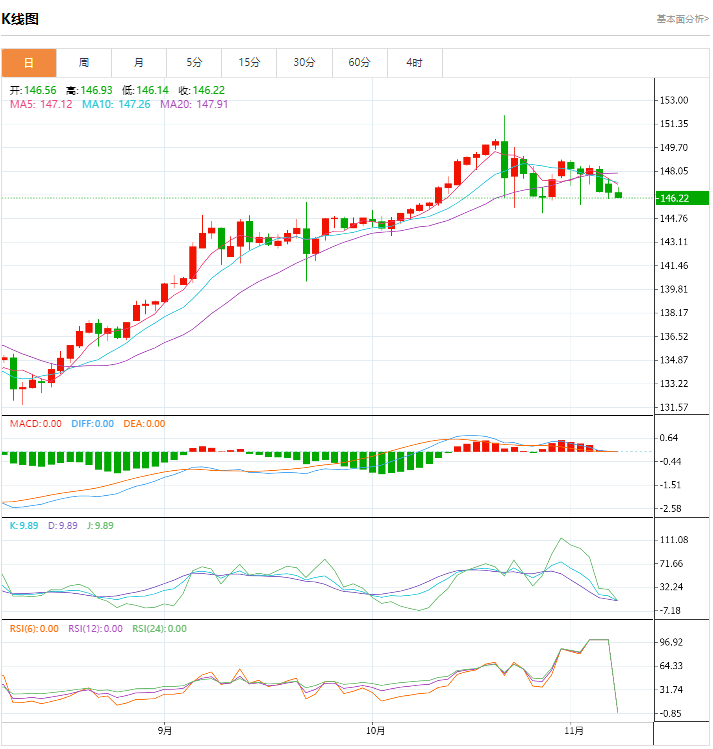Open the 5分 interval tab
Screen dimensions: 713x749
point(194,63)
